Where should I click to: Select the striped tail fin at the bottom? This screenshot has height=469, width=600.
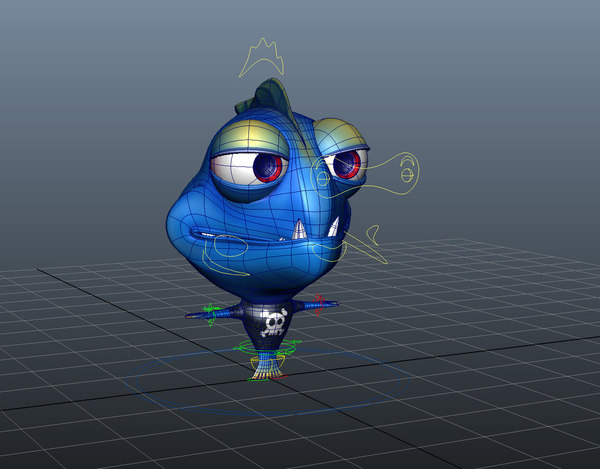pos(264,369)
